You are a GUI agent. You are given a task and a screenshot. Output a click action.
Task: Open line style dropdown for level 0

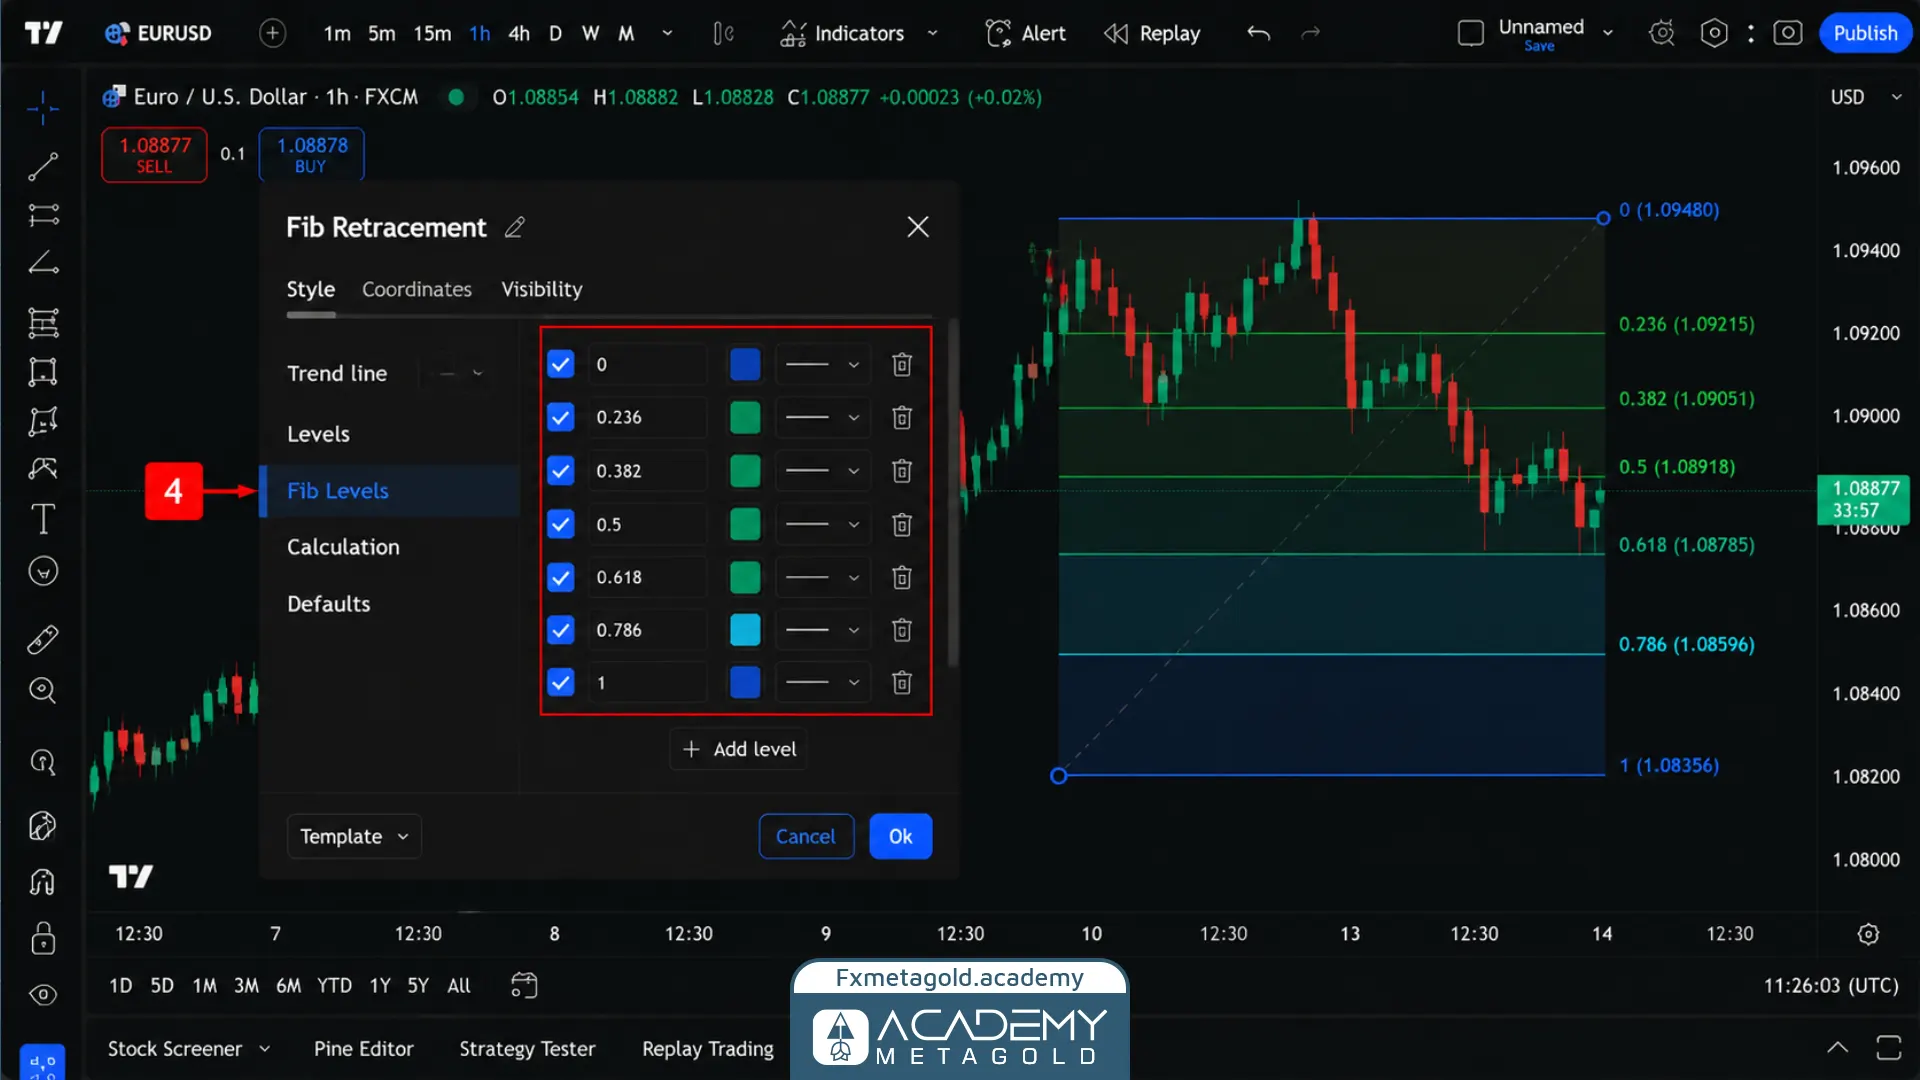coord(822,364)
